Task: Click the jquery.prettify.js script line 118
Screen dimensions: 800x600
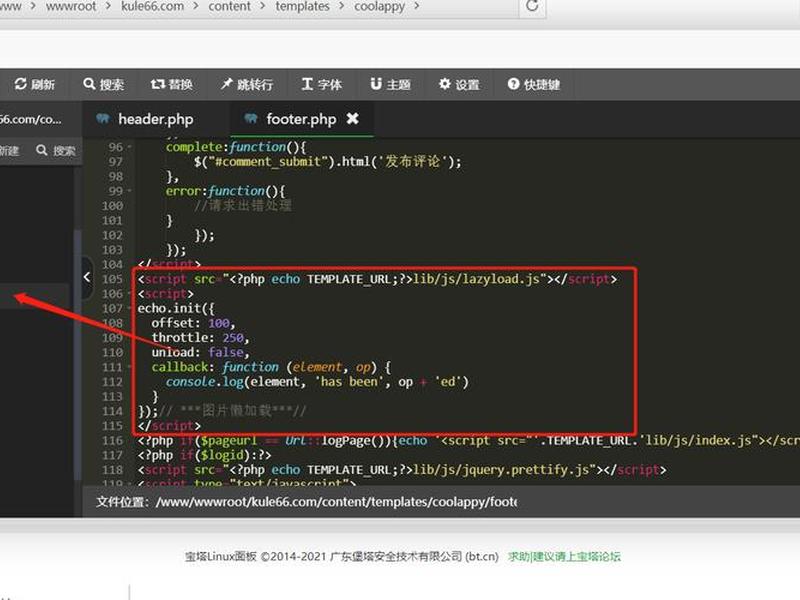Action: tap(402, 469)
